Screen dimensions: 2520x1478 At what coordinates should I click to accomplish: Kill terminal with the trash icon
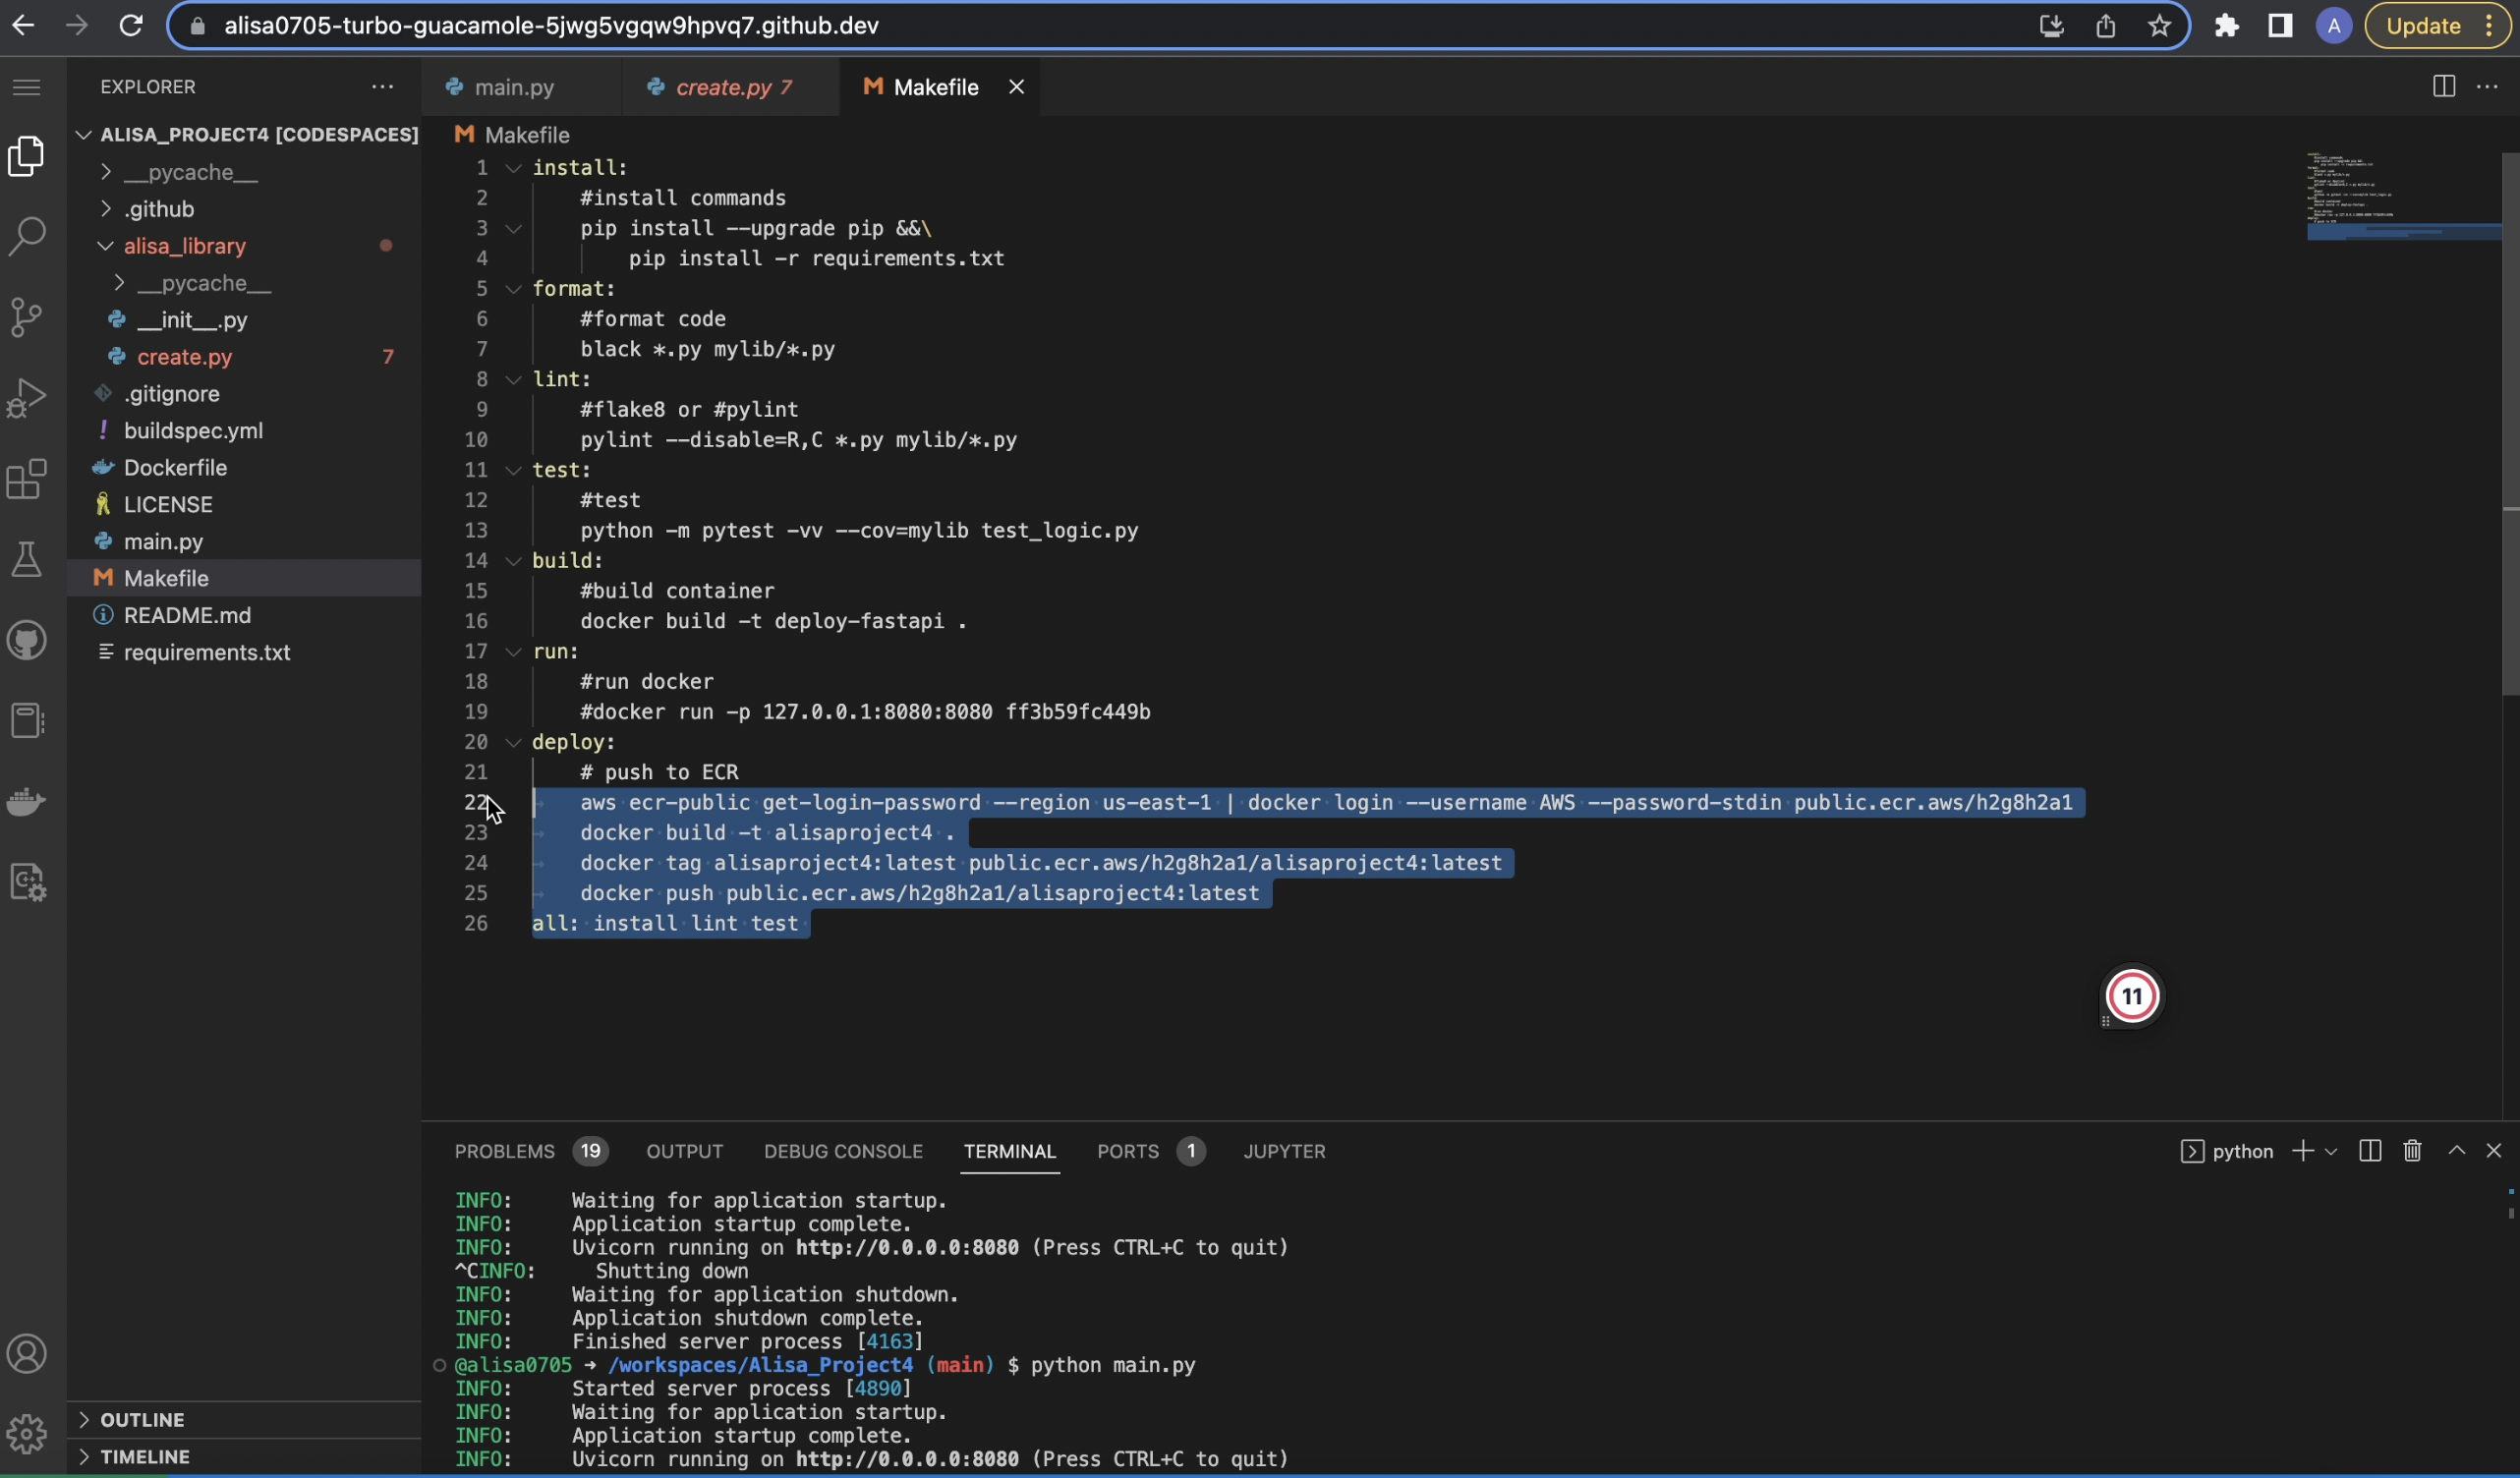point(2412,1151)
